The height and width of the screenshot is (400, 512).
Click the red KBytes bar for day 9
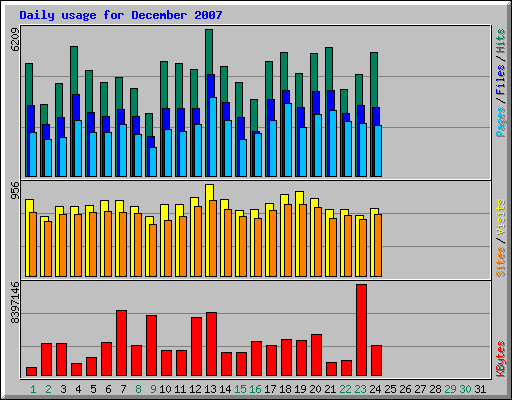(x=151, y=346)
